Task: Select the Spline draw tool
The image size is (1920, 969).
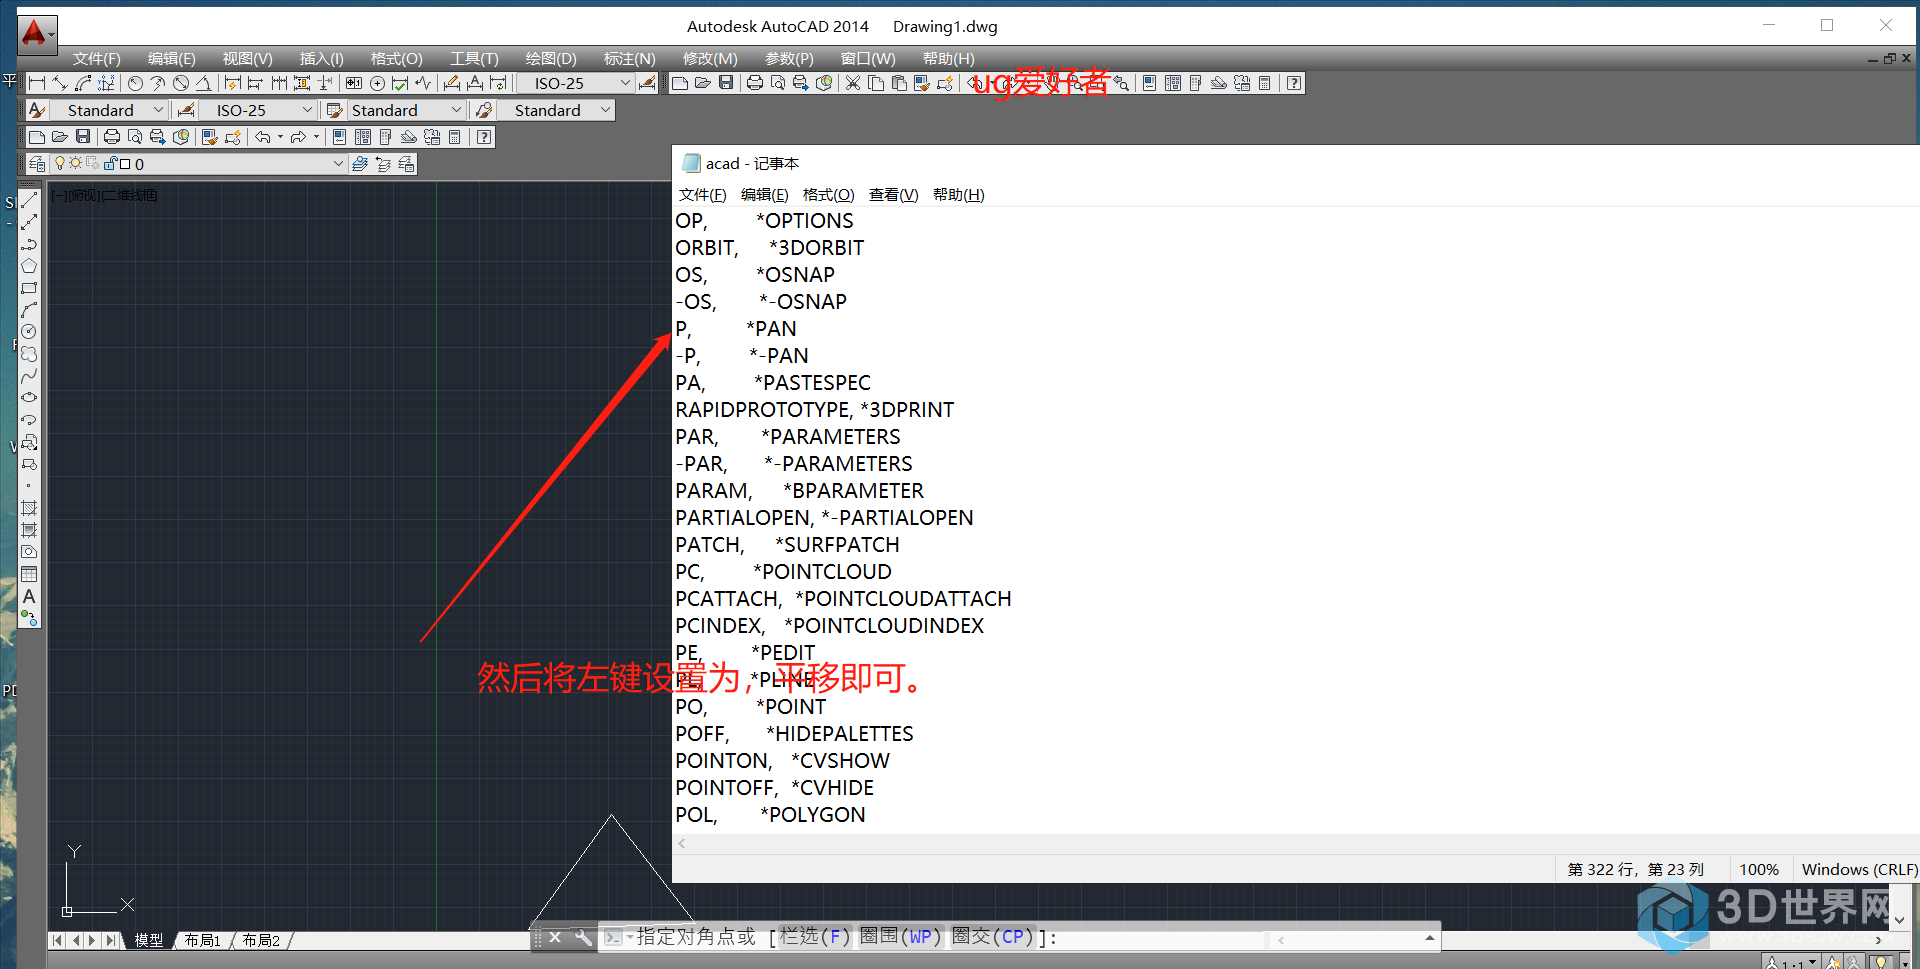Action: pyautogui.click(x=29, y=376)
